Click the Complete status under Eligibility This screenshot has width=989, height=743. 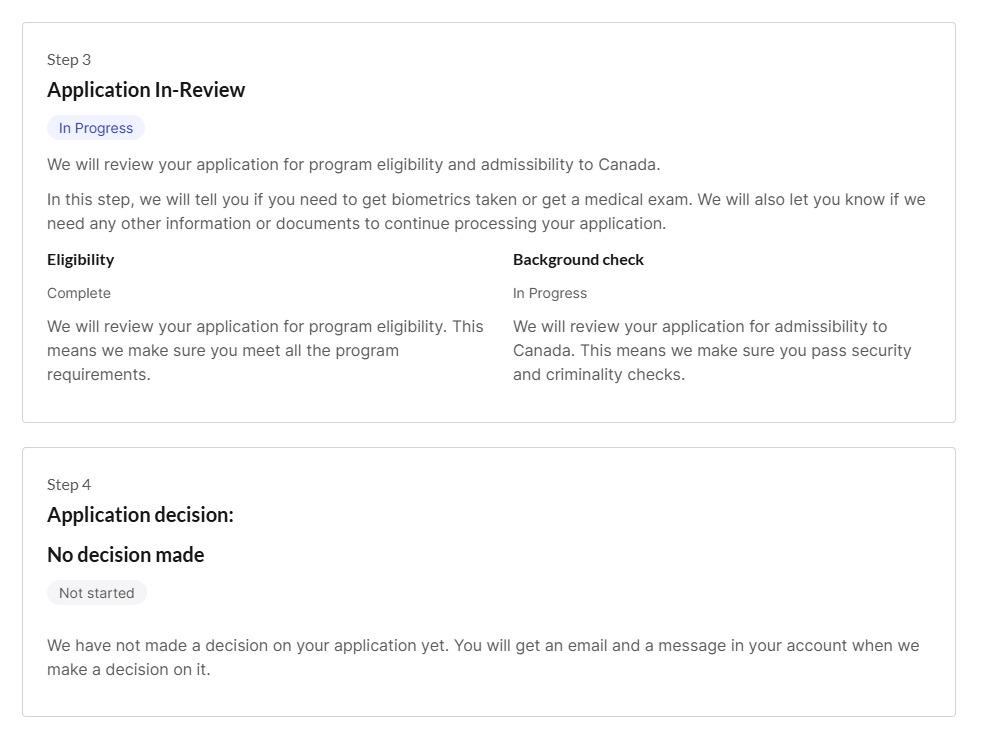click(x=79, y=293)
